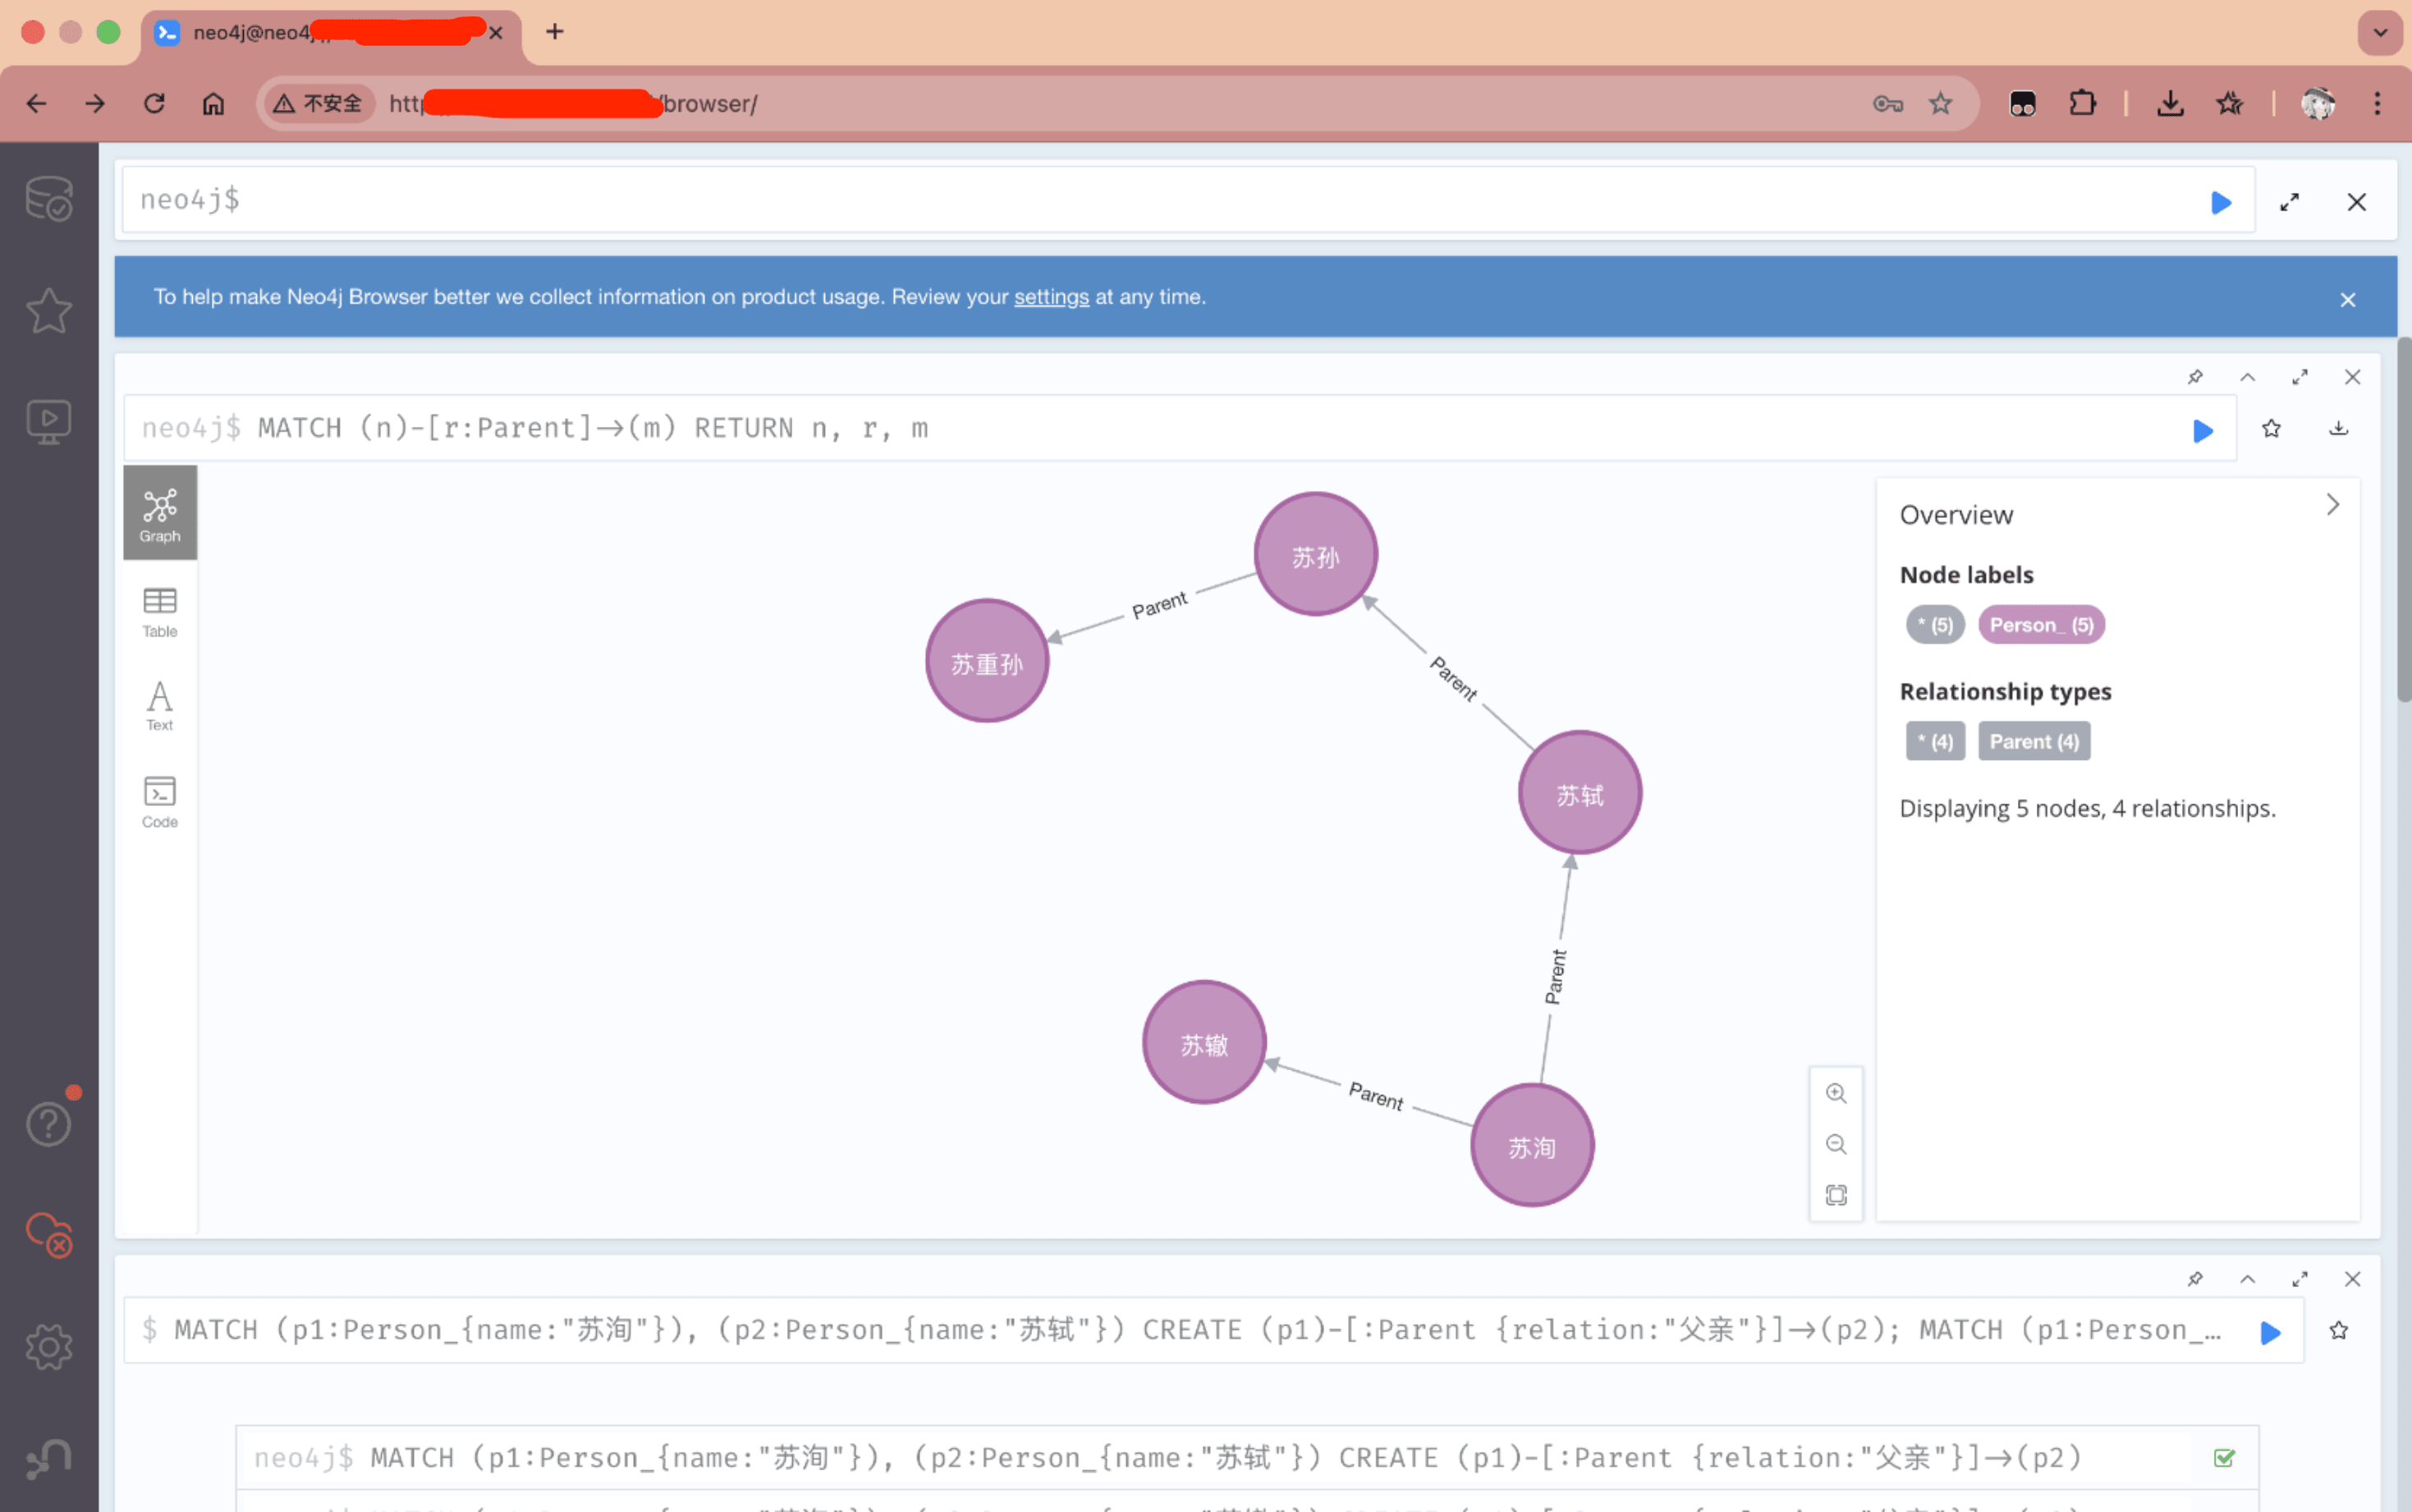The width and height of the screenshot is (2412, 1512).
Task: Collapse the Overview panel chevron
Action: coord(2332,505)
